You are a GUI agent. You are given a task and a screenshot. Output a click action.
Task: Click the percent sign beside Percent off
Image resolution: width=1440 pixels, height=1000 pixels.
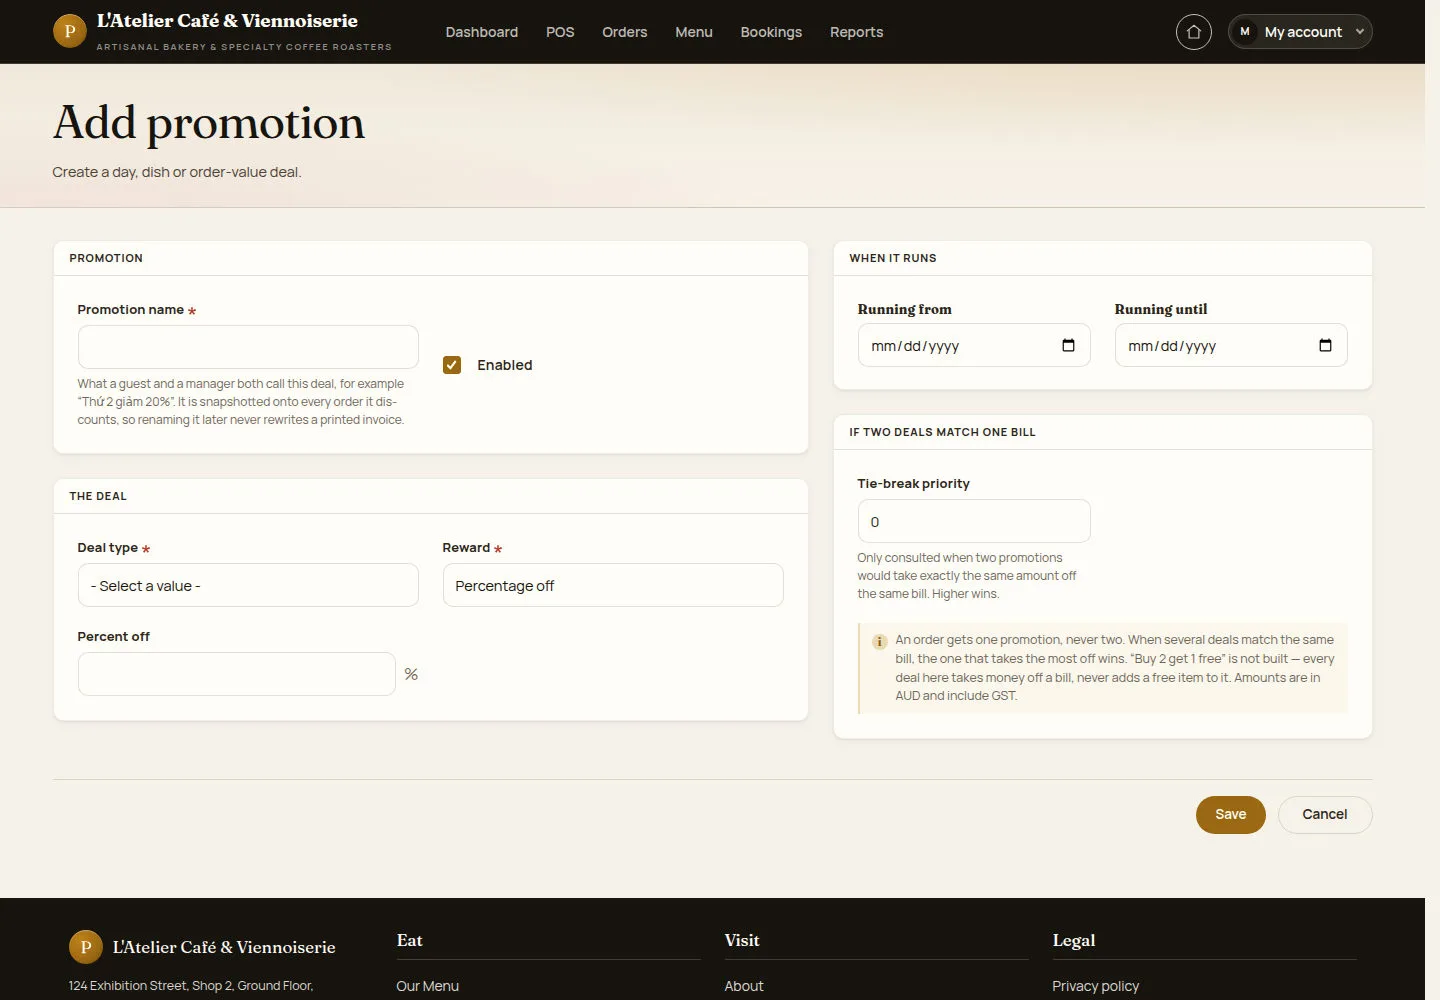[411, 674]
